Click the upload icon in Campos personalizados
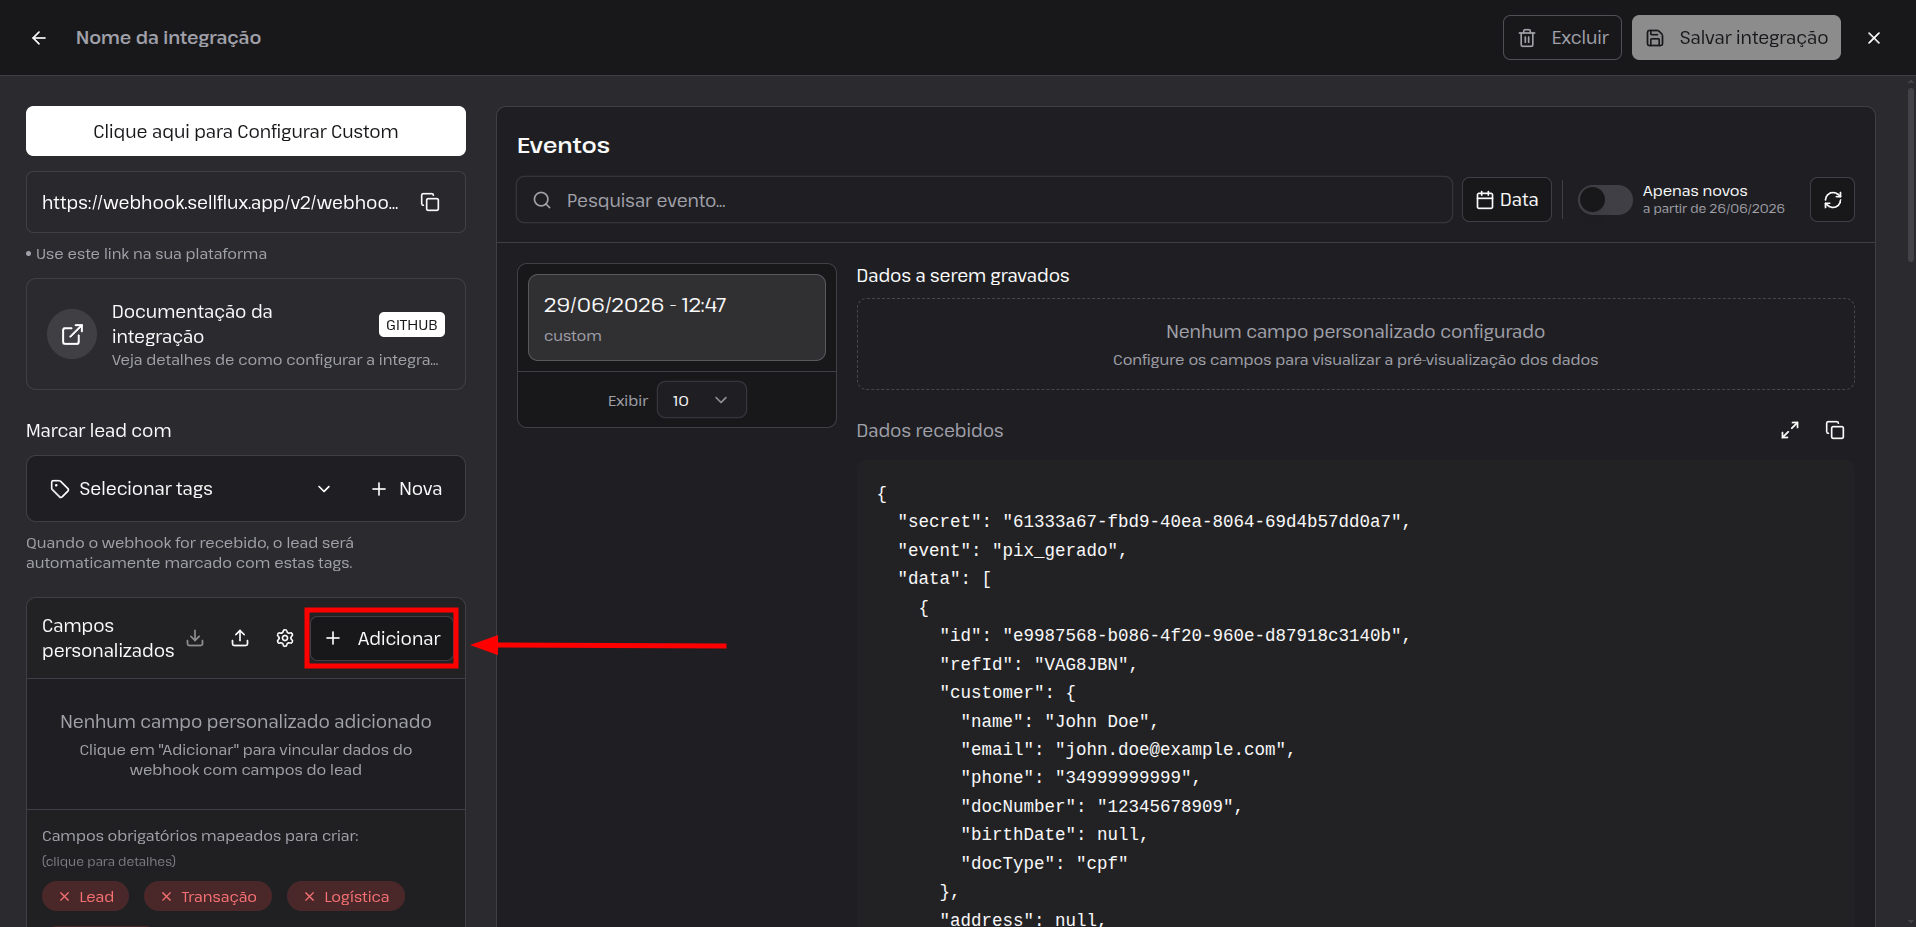Viewport: 1916px width, 927px height. point(240,638)
